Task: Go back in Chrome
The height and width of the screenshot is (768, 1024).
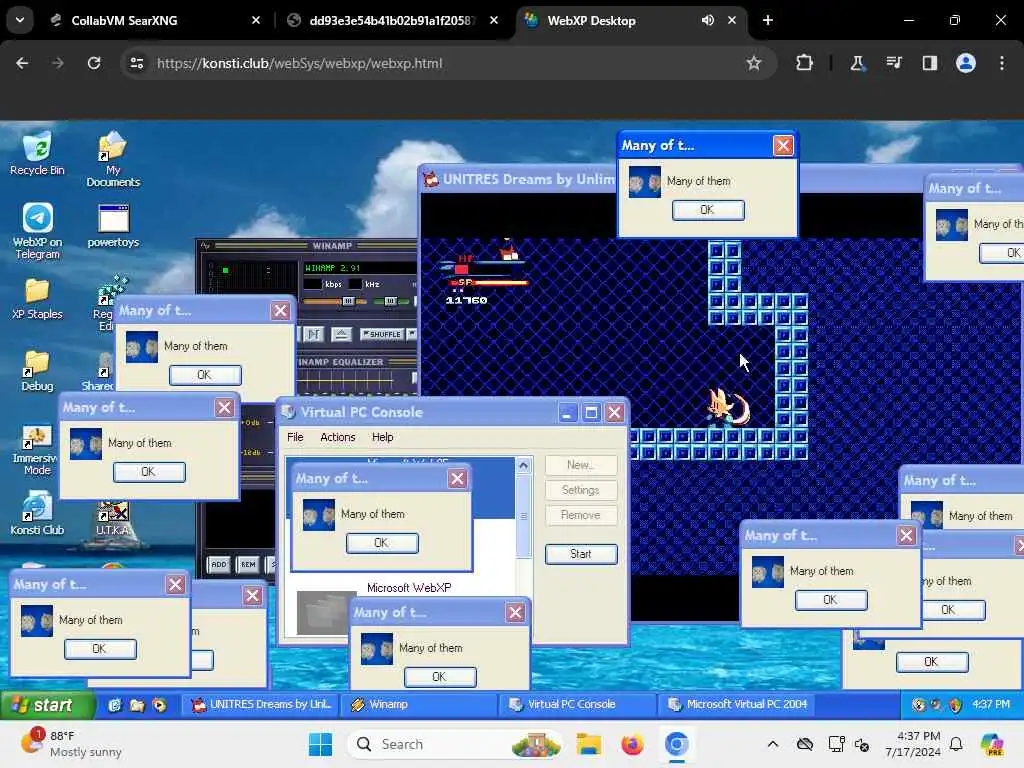Action: (x=22, y=63)
